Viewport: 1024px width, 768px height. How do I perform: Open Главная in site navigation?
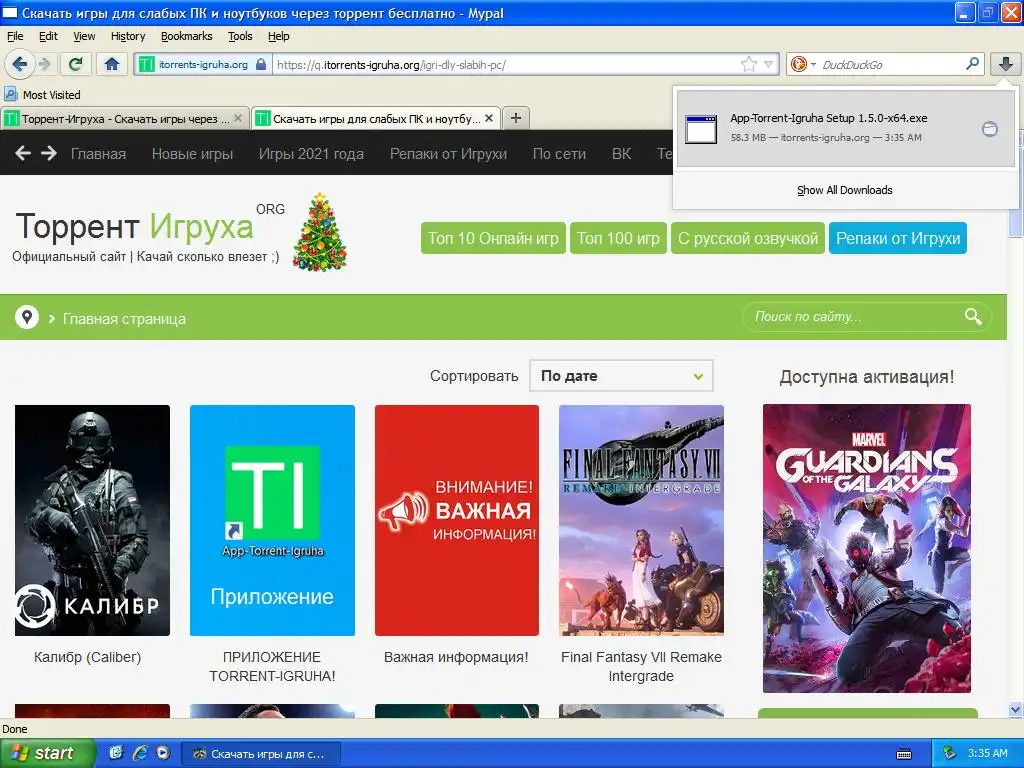click(99, 153)
